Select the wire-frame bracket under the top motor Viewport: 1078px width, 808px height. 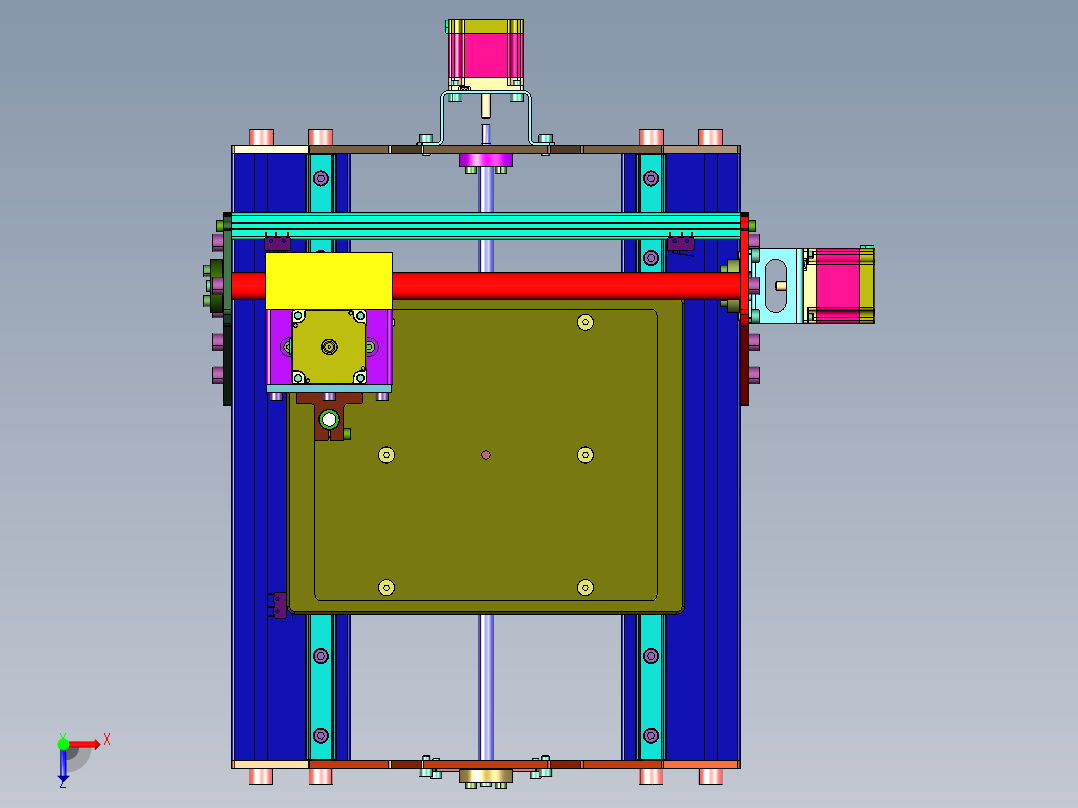coord(485,118)
